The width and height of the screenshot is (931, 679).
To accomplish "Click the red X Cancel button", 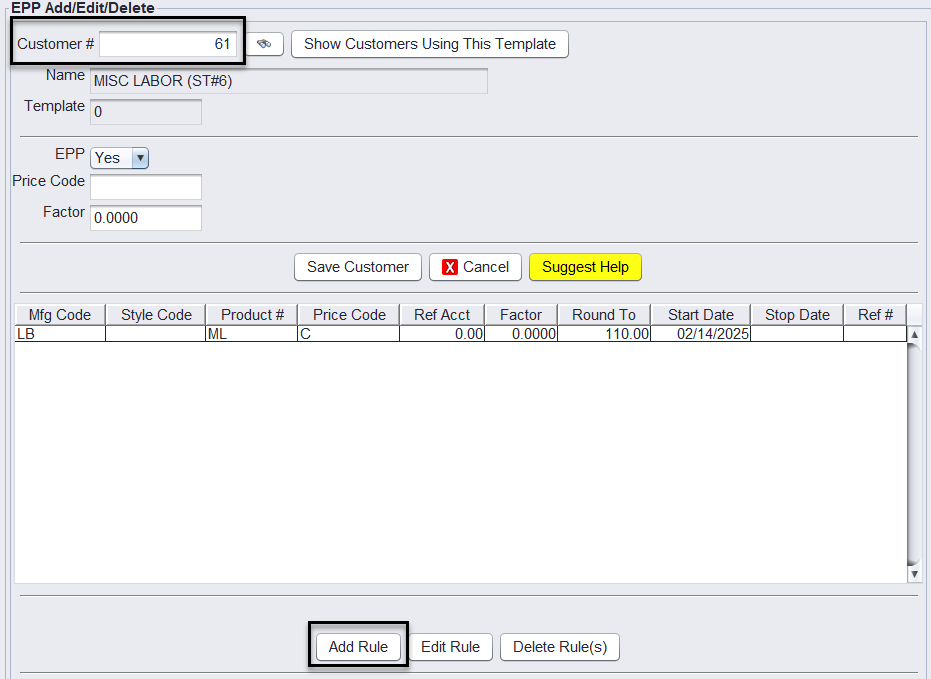I will point(475,267).
